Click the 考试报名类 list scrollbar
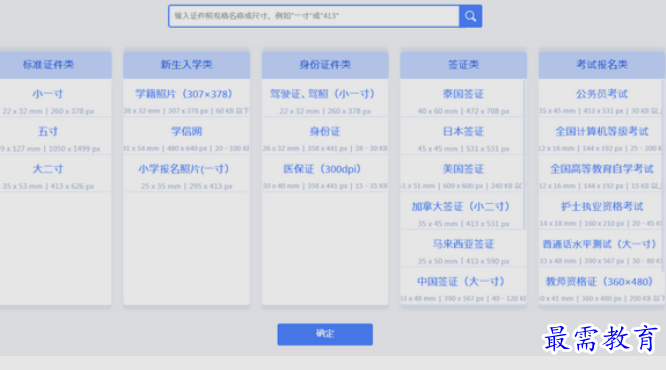The image size is (666, 370). click(x=663, y=175)
